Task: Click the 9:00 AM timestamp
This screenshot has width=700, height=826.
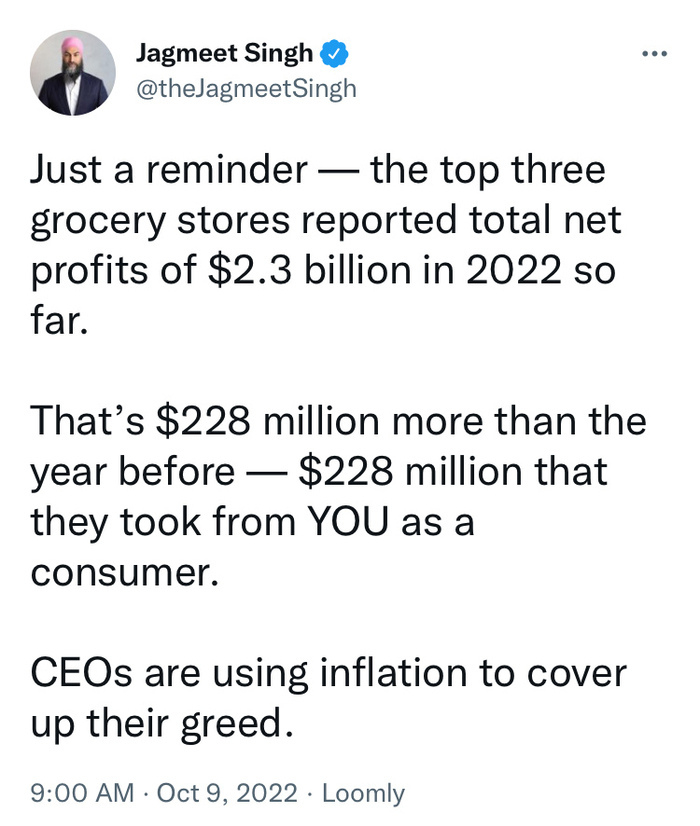Action: click(x=82, y=794)
